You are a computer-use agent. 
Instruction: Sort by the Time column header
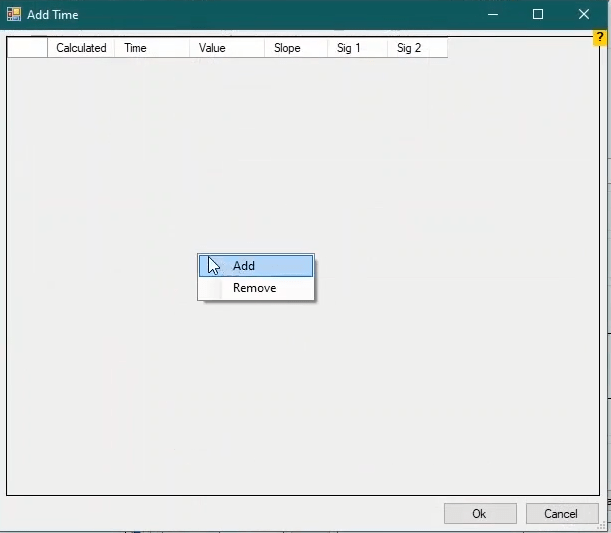150,48
